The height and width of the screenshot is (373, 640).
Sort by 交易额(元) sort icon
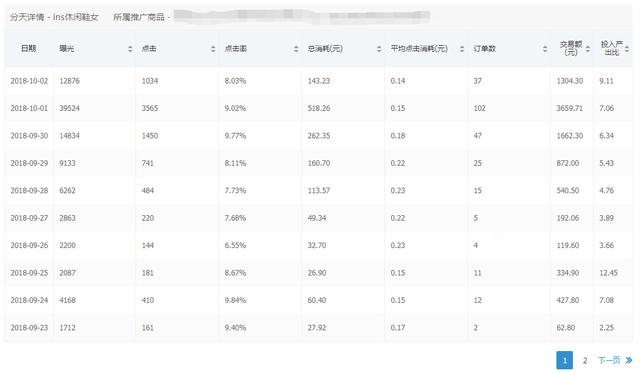[588, 49]
